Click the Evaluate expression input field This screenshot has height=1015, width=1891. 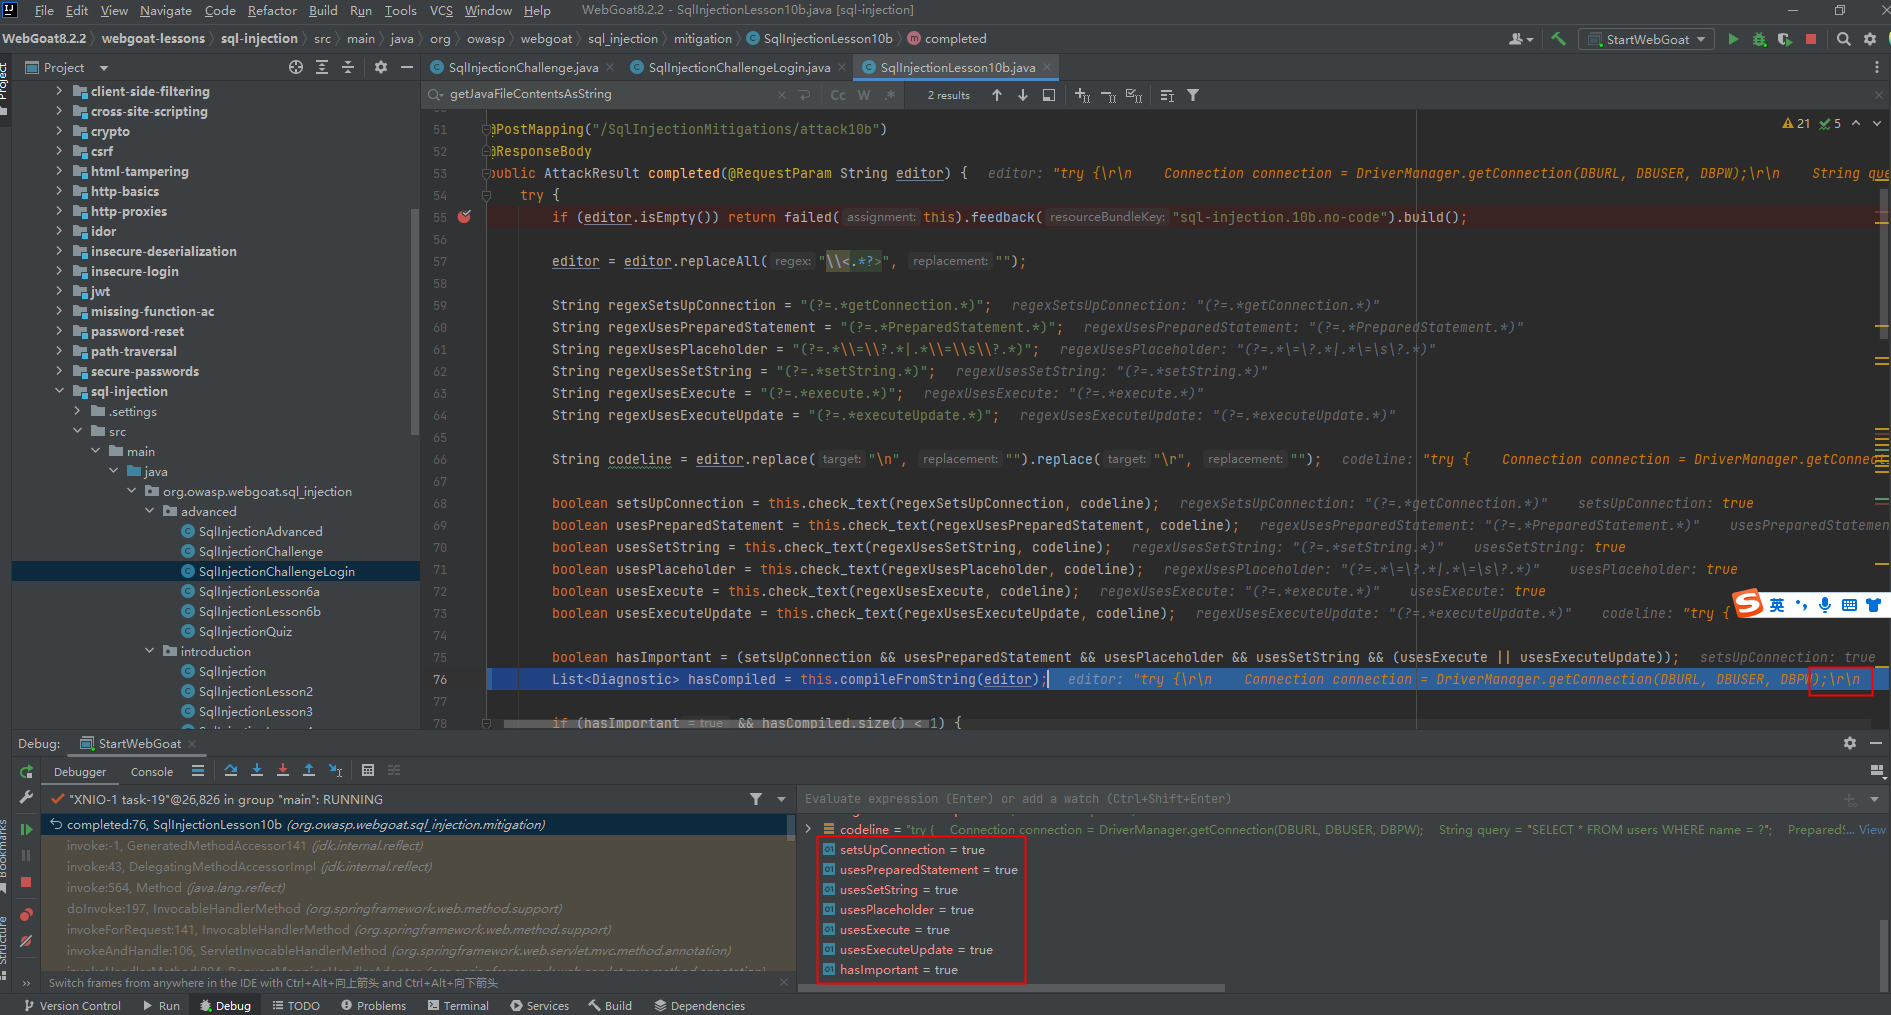click(x=1320, y=799)
